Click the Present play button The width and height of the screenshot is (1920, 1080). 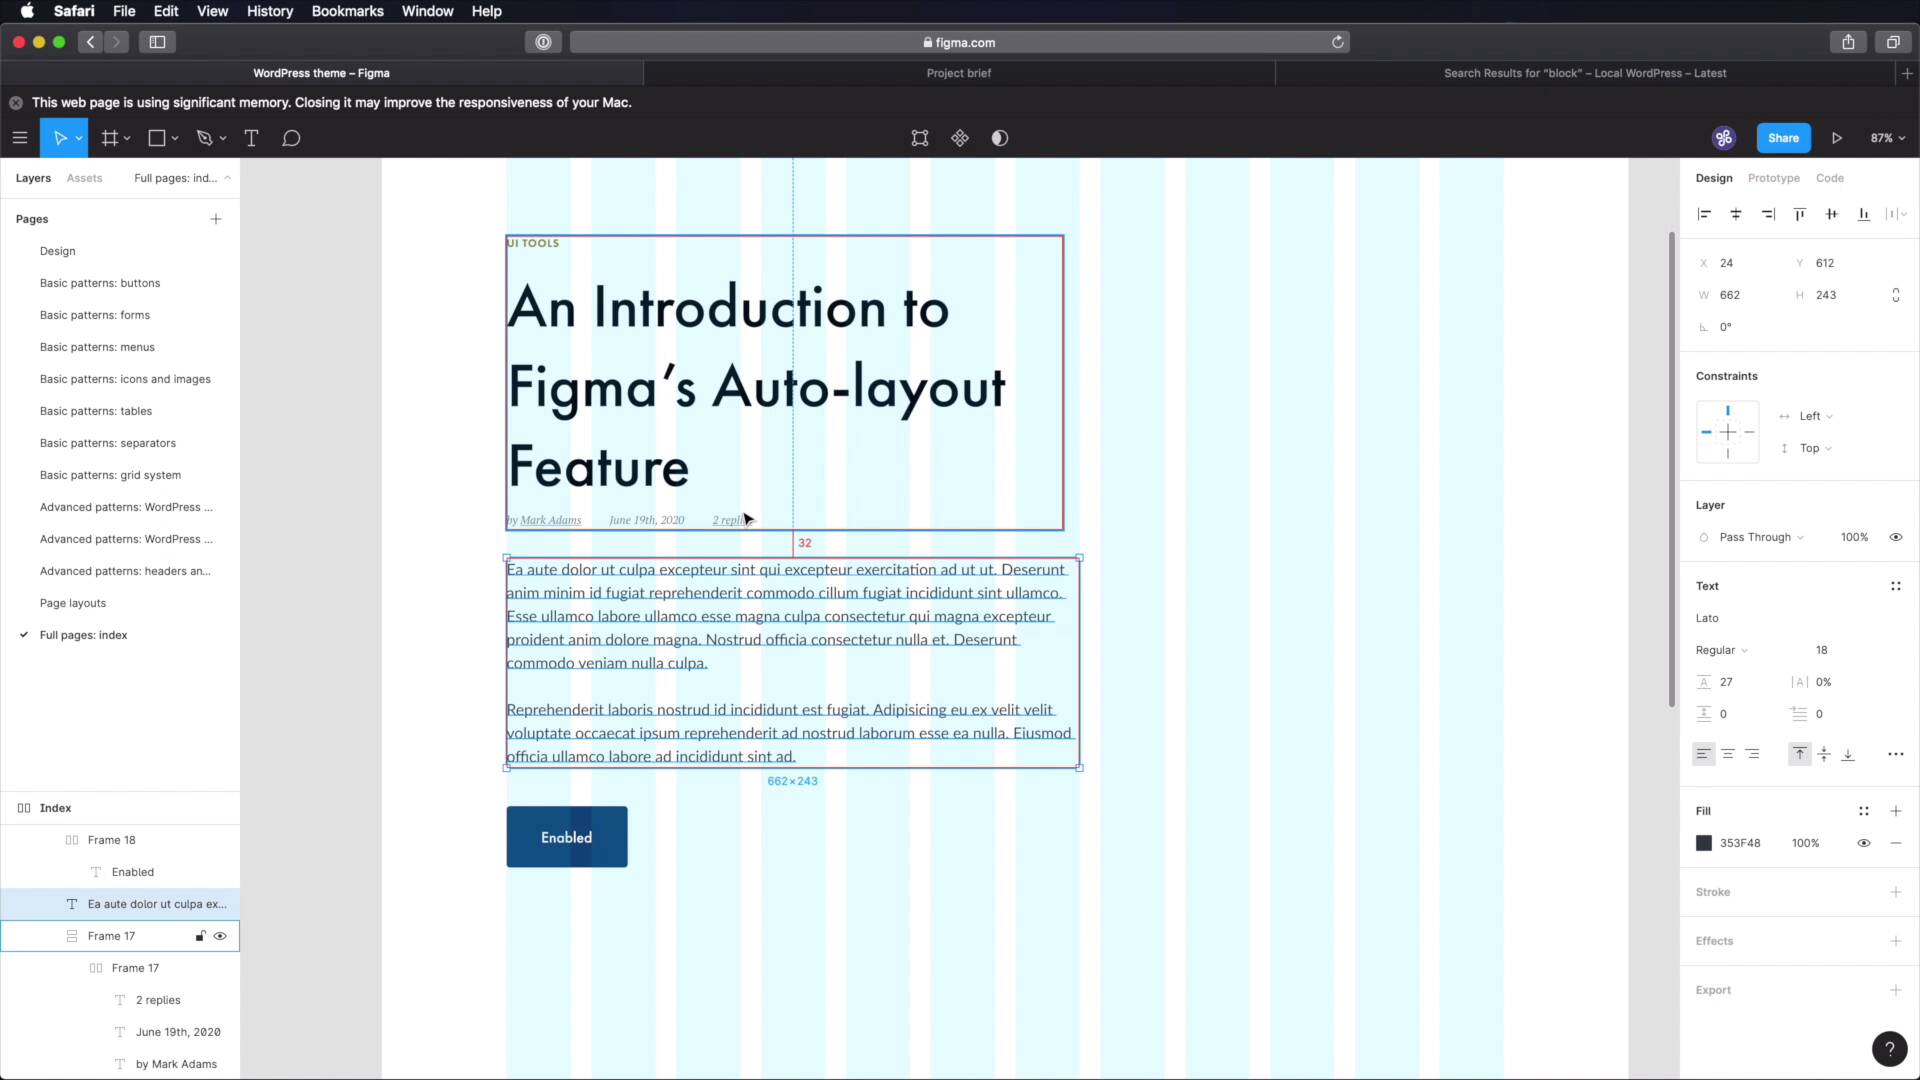pos(1837,138)
